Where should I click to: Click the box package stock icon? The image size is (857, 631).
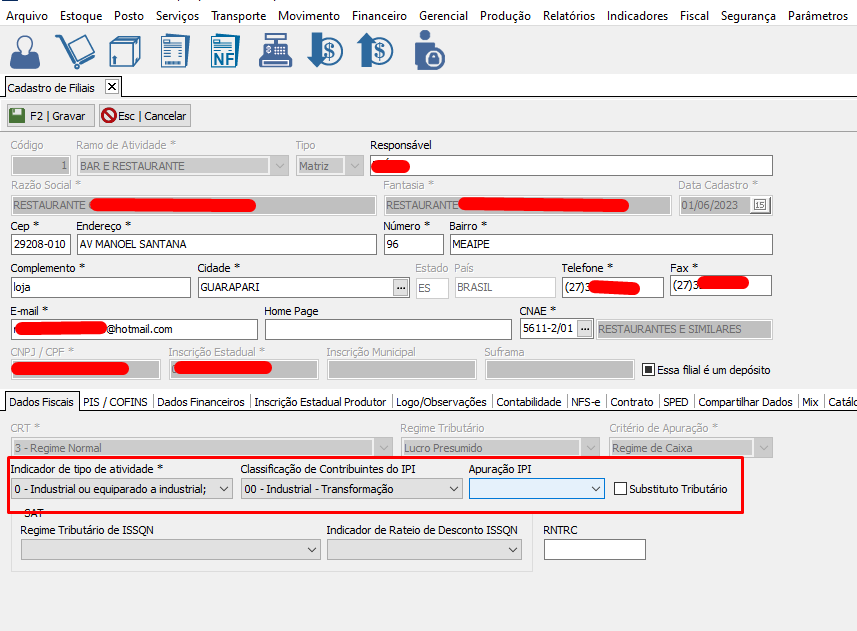click(x=124, y=51)
